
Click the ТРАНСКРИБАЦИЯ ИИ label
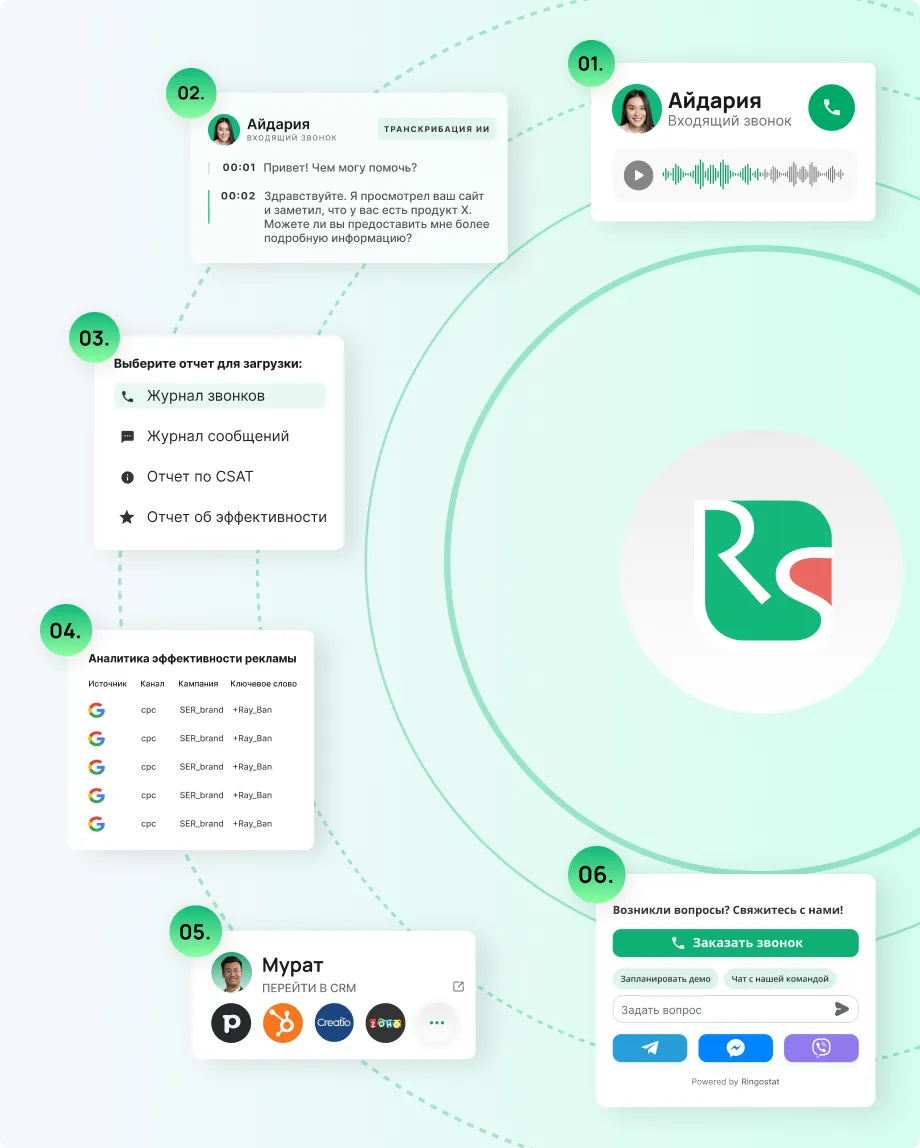pyautogui.click(x=437, y=129)
